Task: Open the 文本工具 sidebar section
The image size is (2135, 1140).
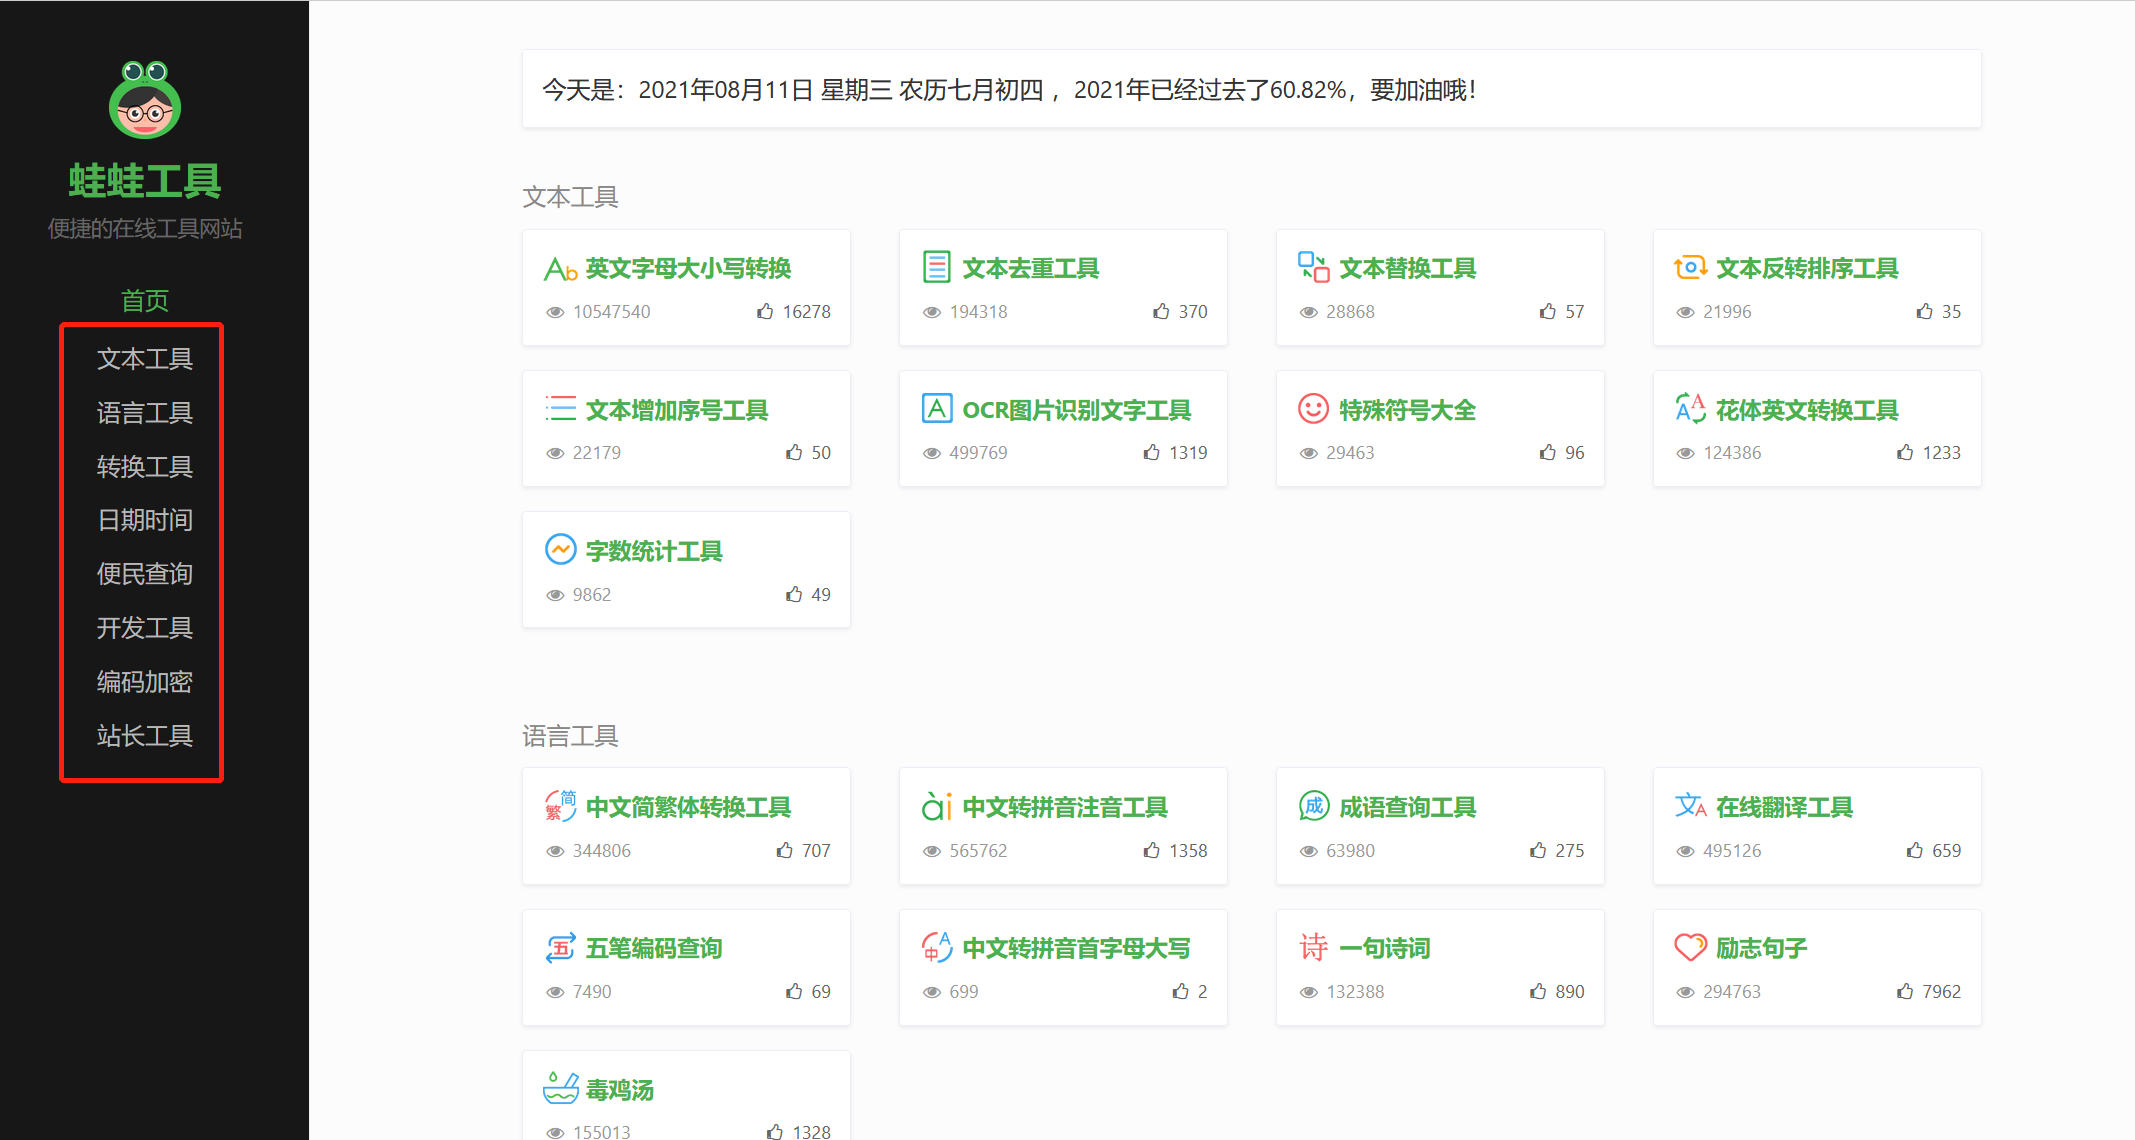Action: tap(145, 359)
